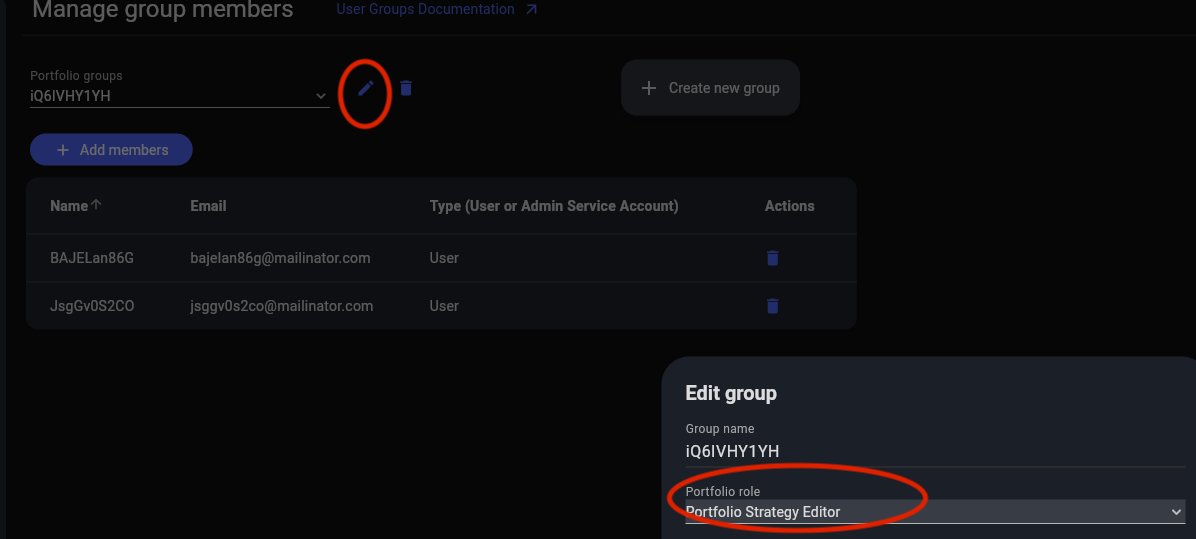This screenshot has height=539, width=1196.
Task: Delete the group using trash icon beside pencil
Action: pyautogui.click(x=406, y=88)
